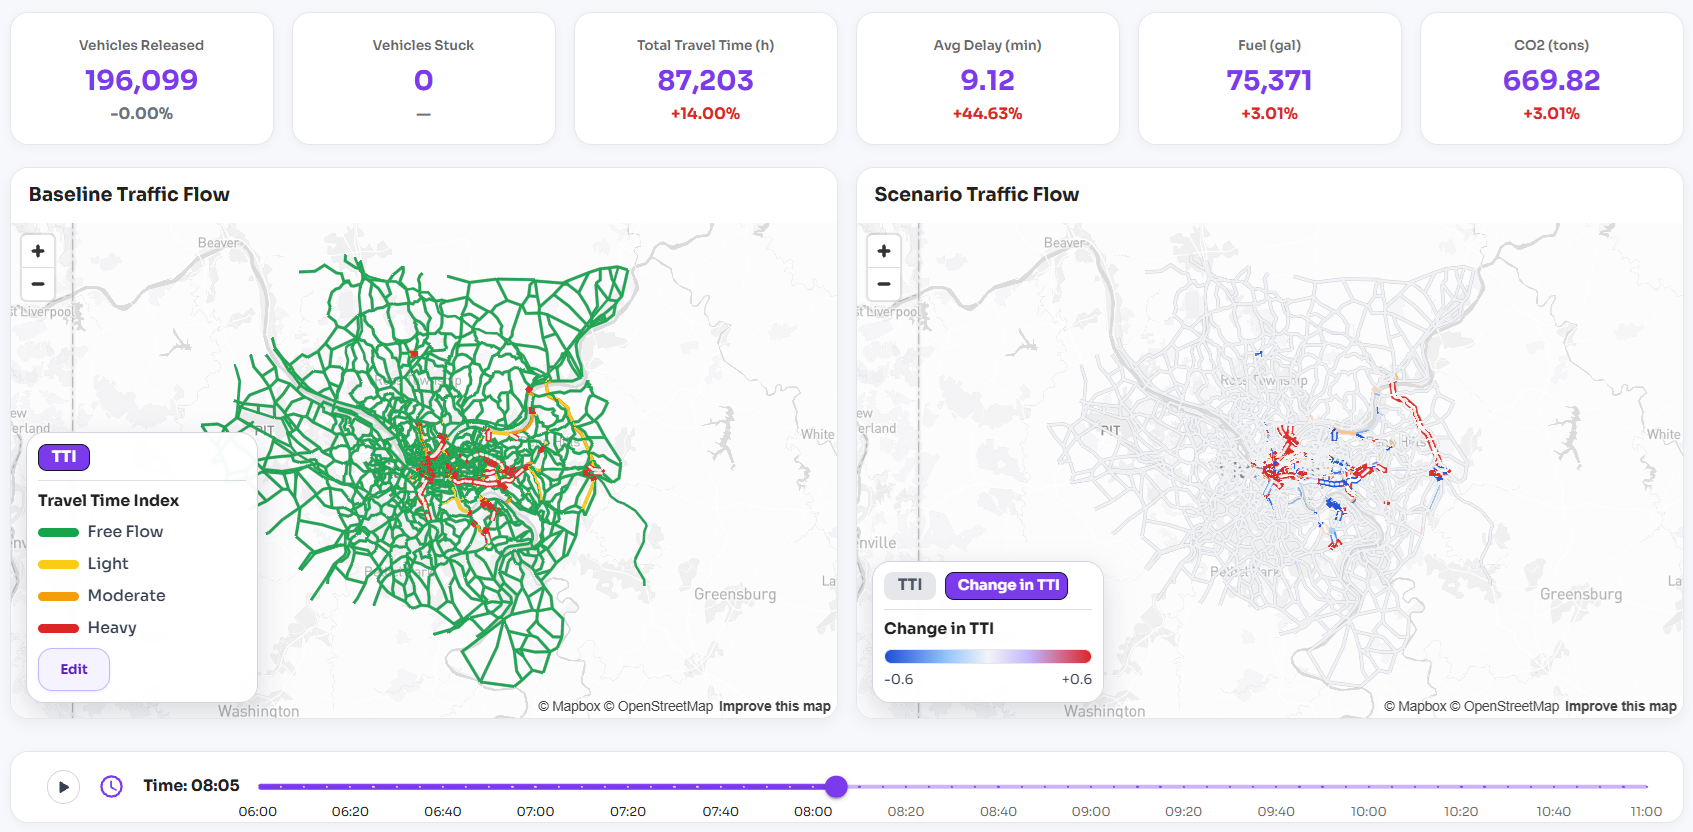1693x832 pixels.
Task: Click the timeline slider handle at 08:05
Action: pos(837,787)
